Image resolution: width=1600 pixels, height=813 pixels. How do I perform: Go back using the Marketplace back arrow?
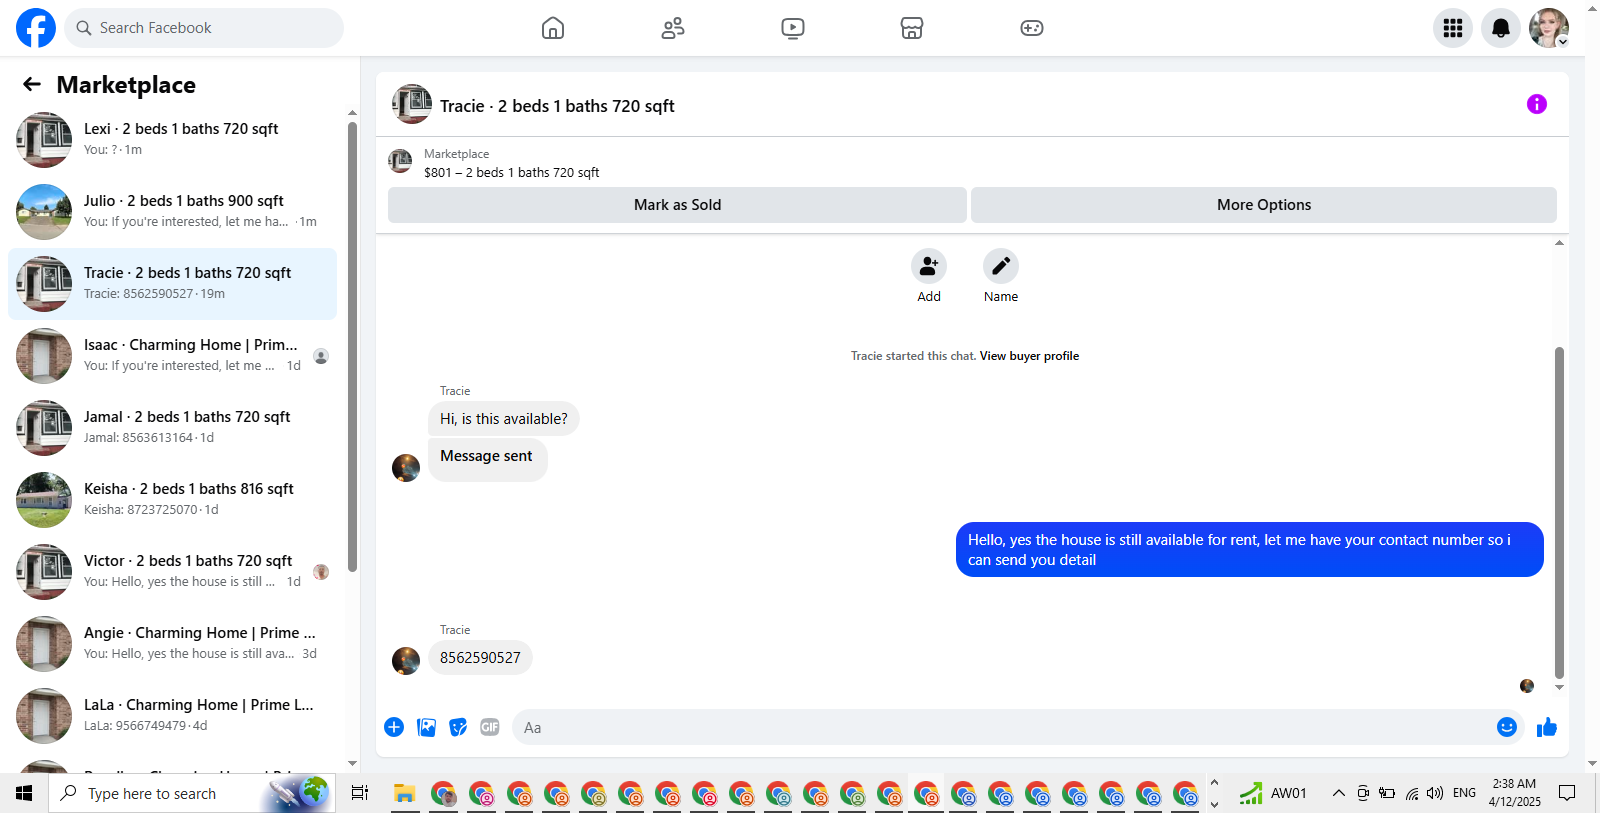point(32,85)
